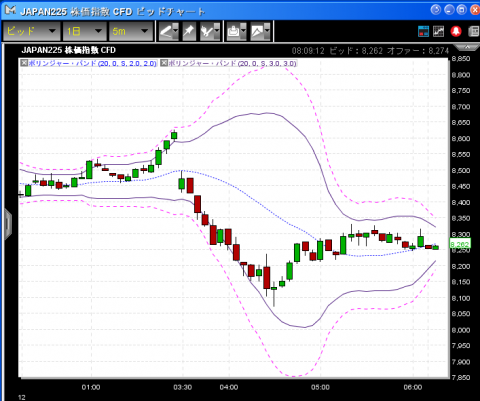Select the line drawing tool icon
The height and width of the screenshot is (401, 480).
[x=166, y=31]
